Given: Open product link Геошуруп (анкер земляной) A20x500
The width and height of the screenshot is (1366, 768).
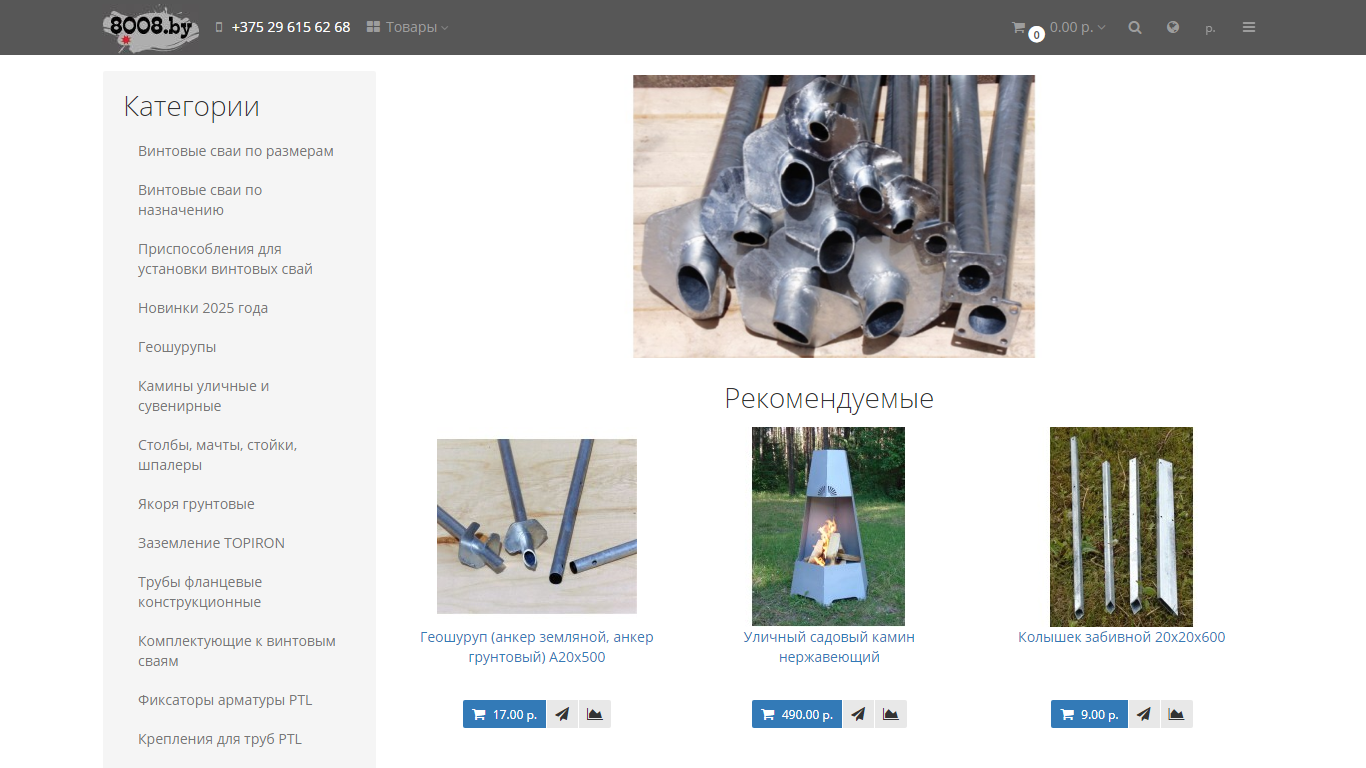Looking at the screenshot, I should (537, 647).
